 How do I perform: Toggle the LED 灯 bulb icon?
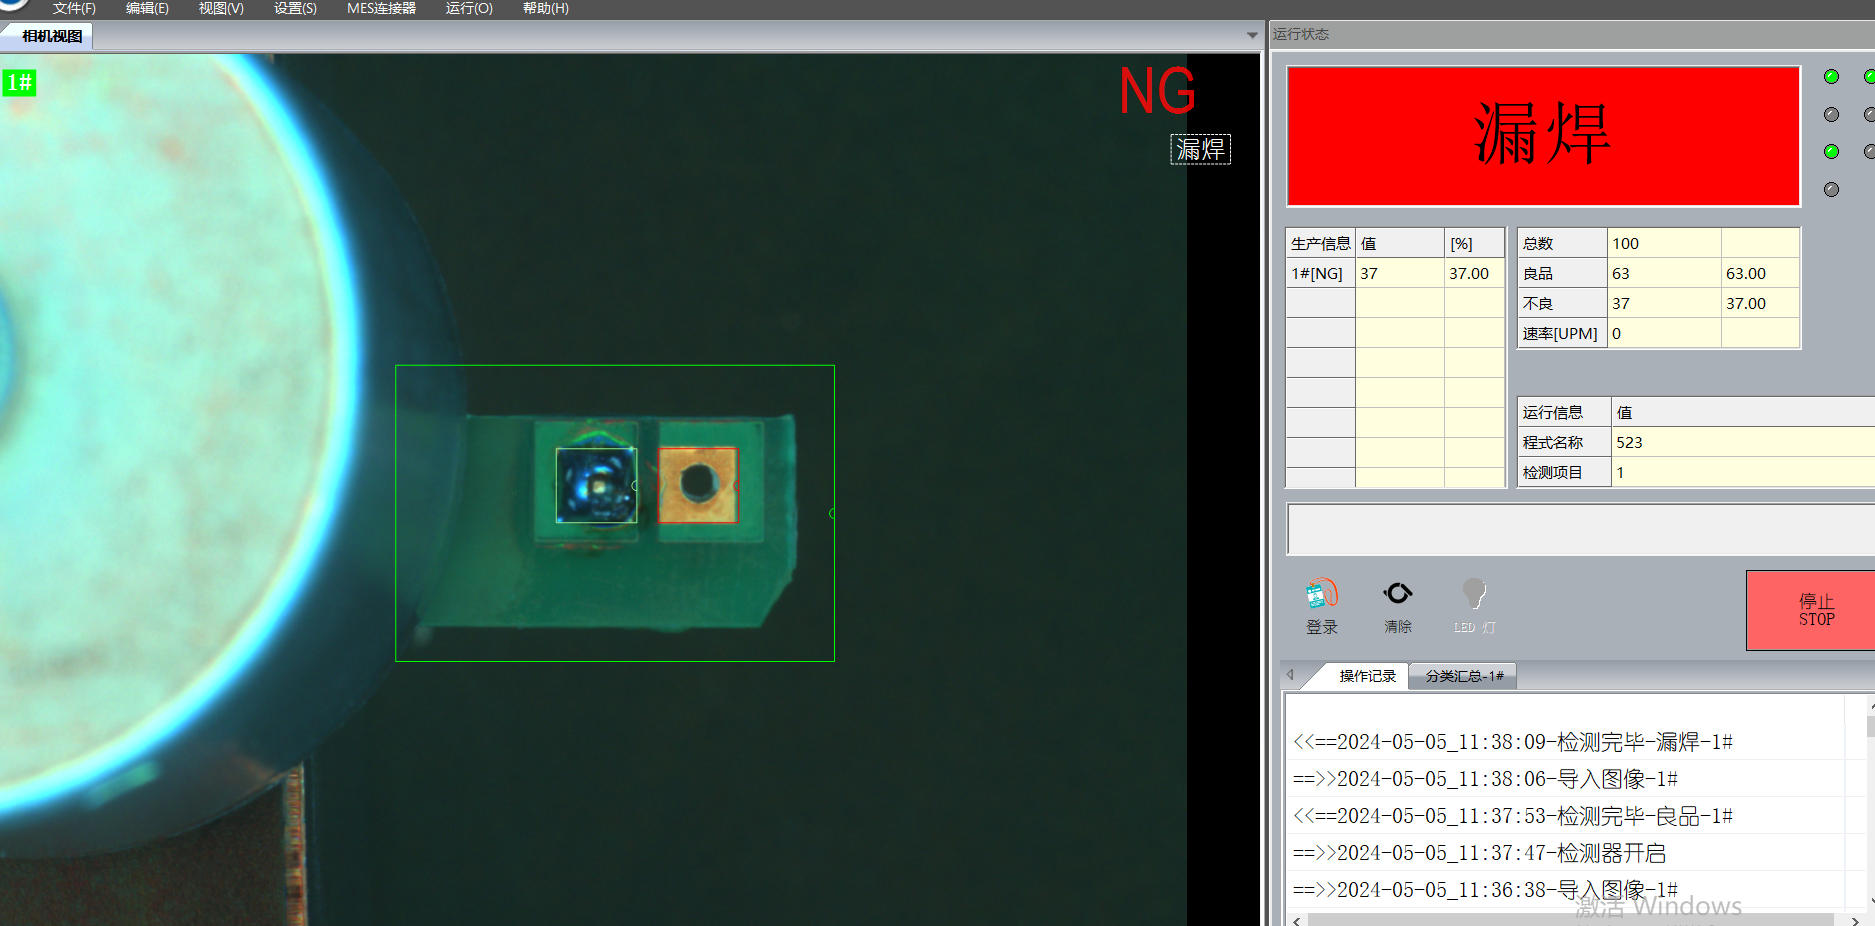point(1474,594)
